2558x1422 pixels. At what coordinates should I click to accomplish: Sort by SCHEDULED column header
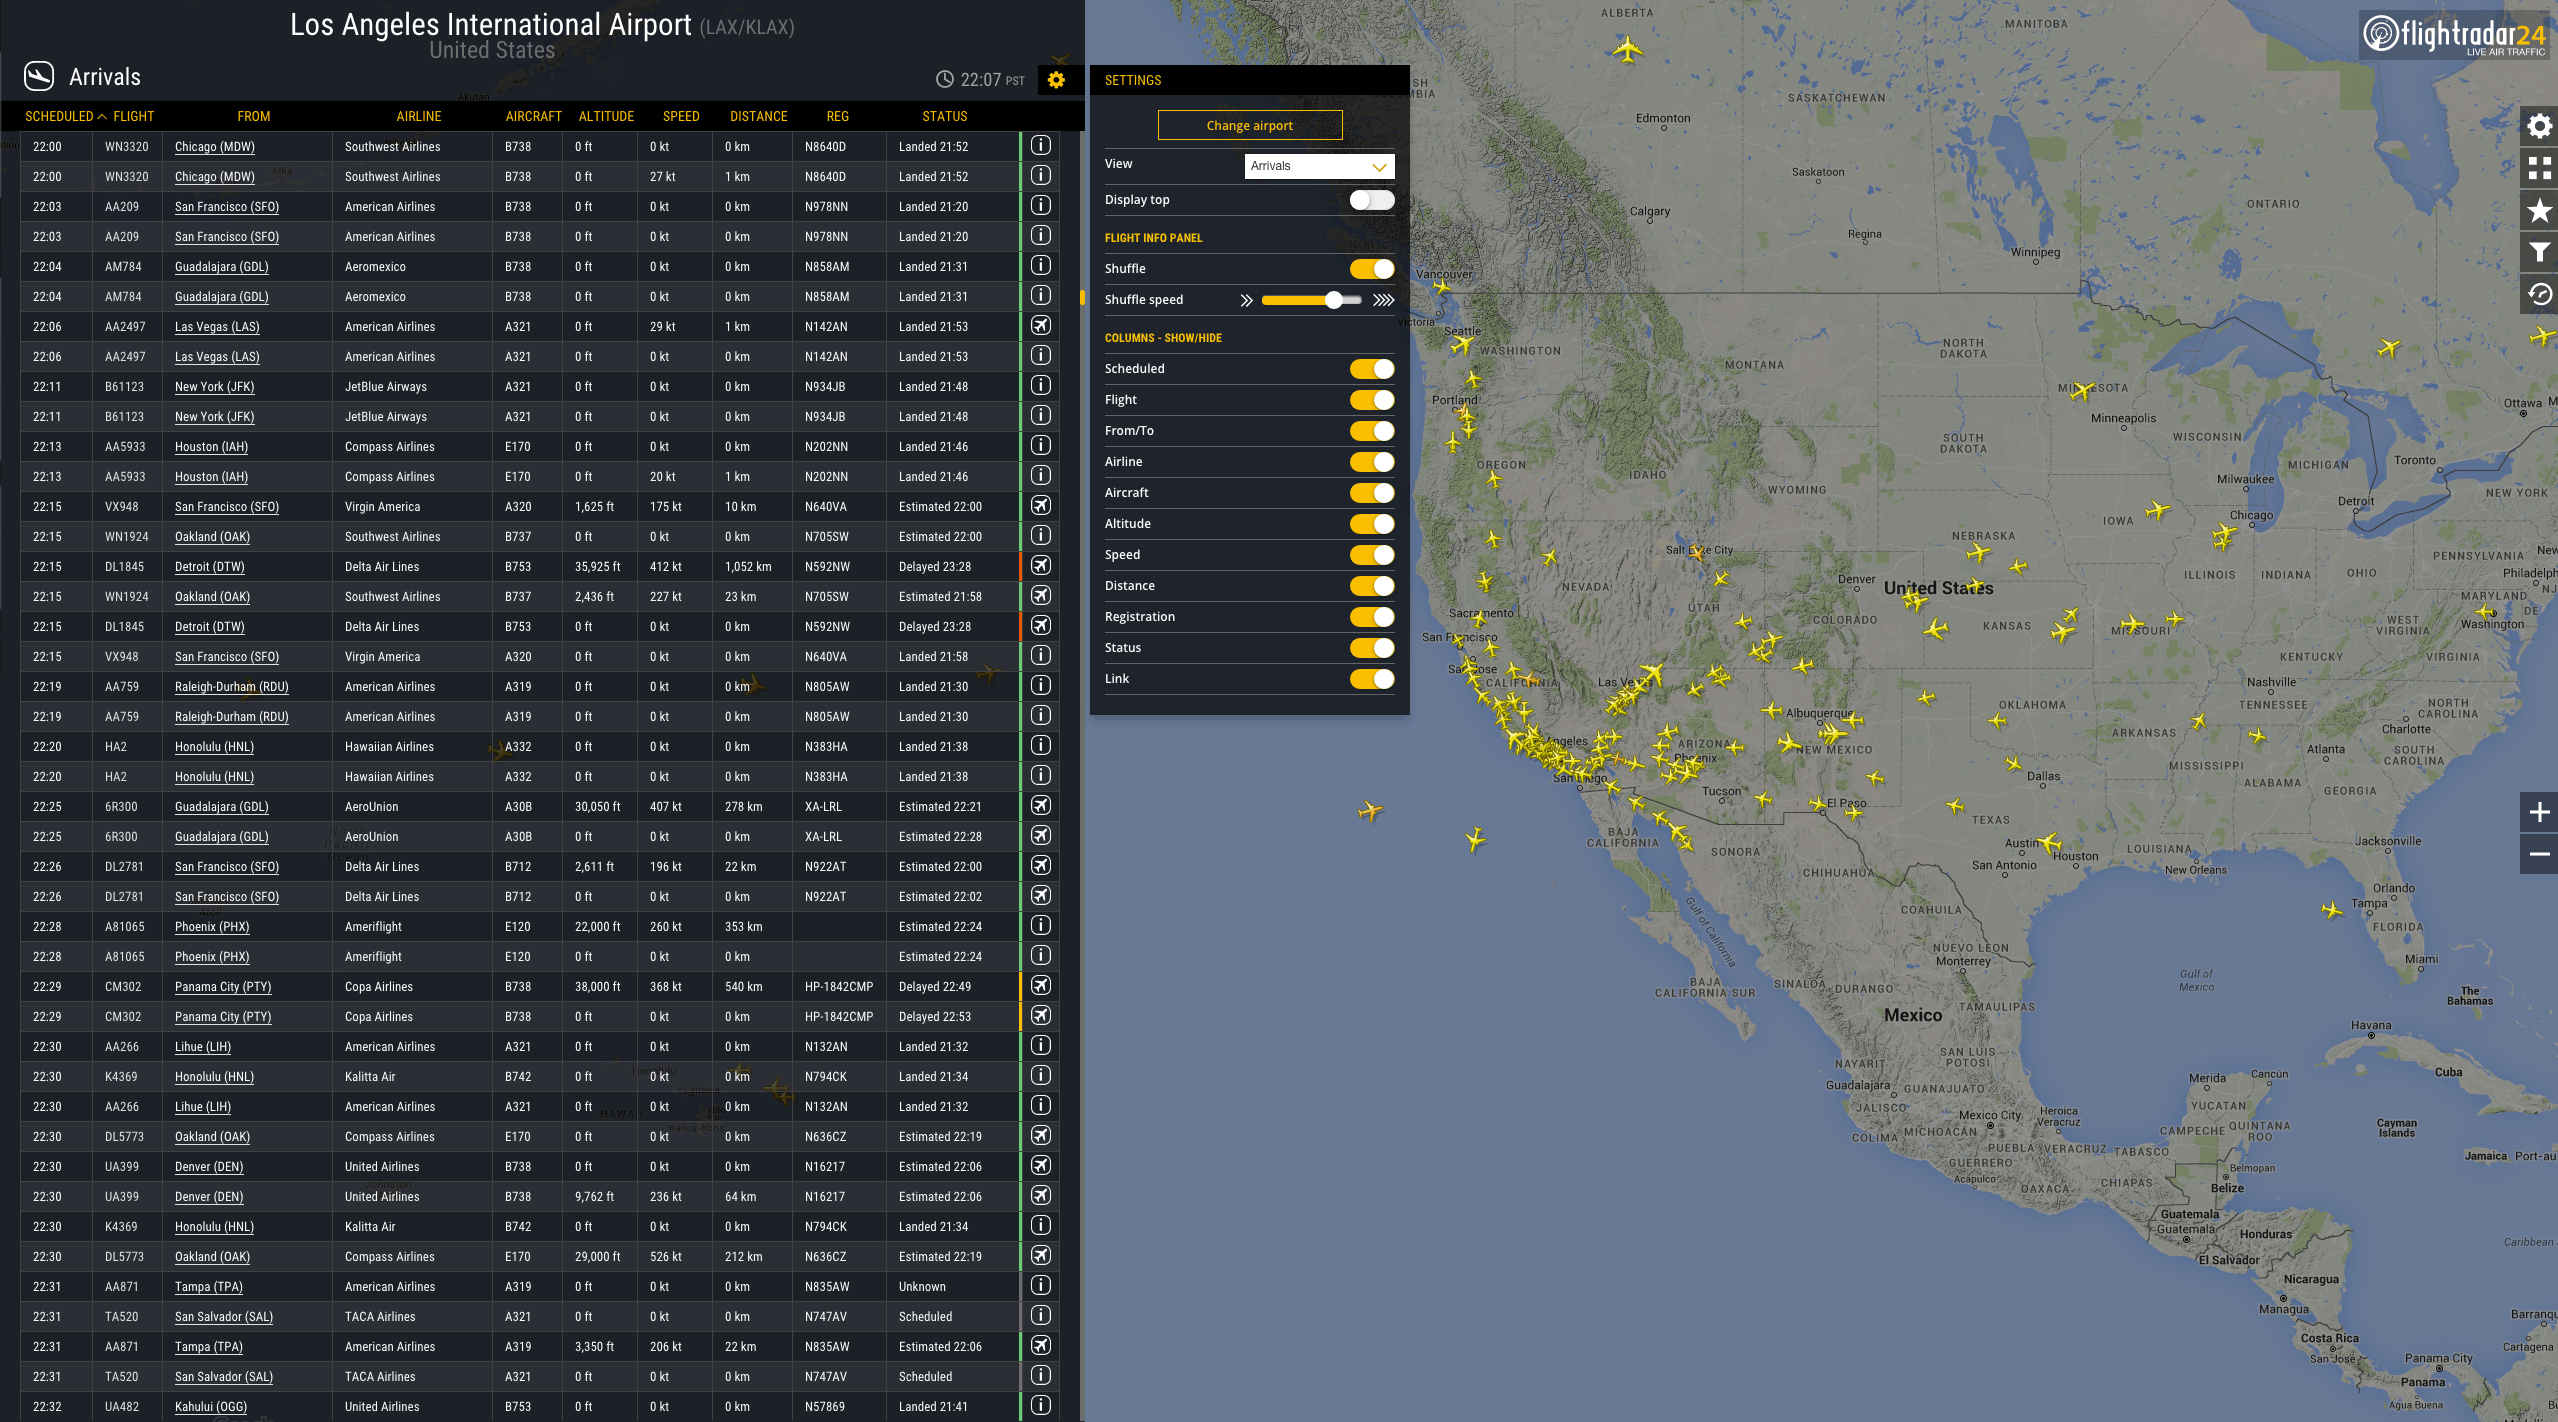click(59, 117)
